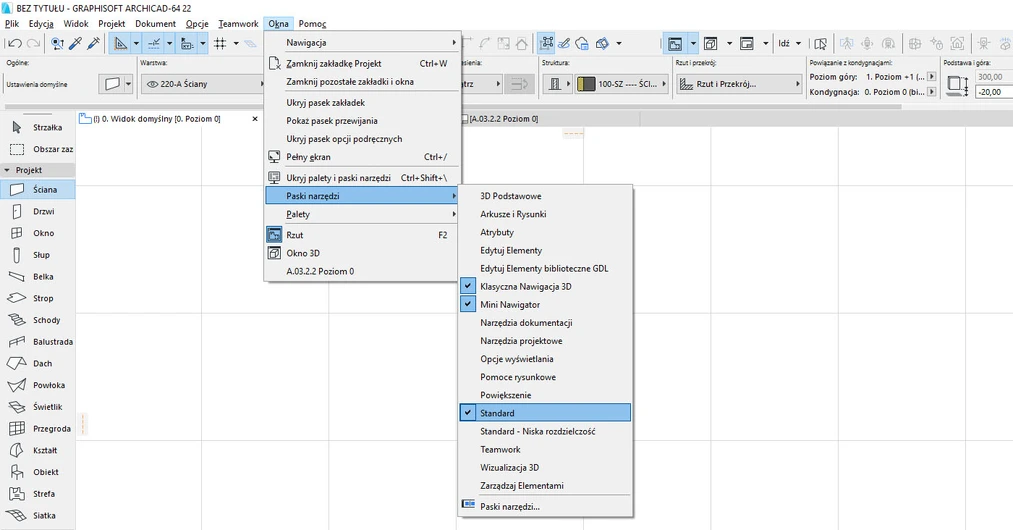1013x530 pixels.
Task: Choose Okno 3D in the Okna menu
Action: (362, 253)
